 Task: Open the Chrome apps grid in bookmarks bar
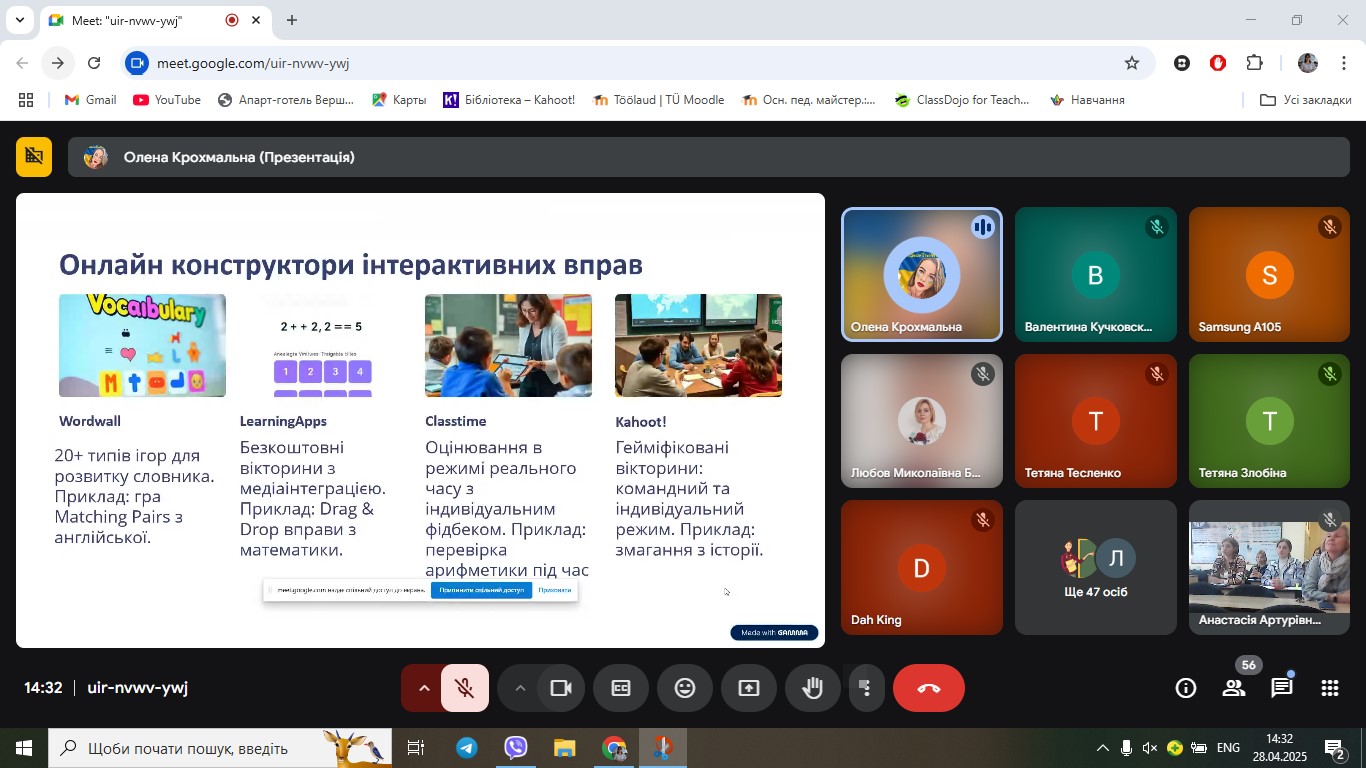tap(26, 100)
